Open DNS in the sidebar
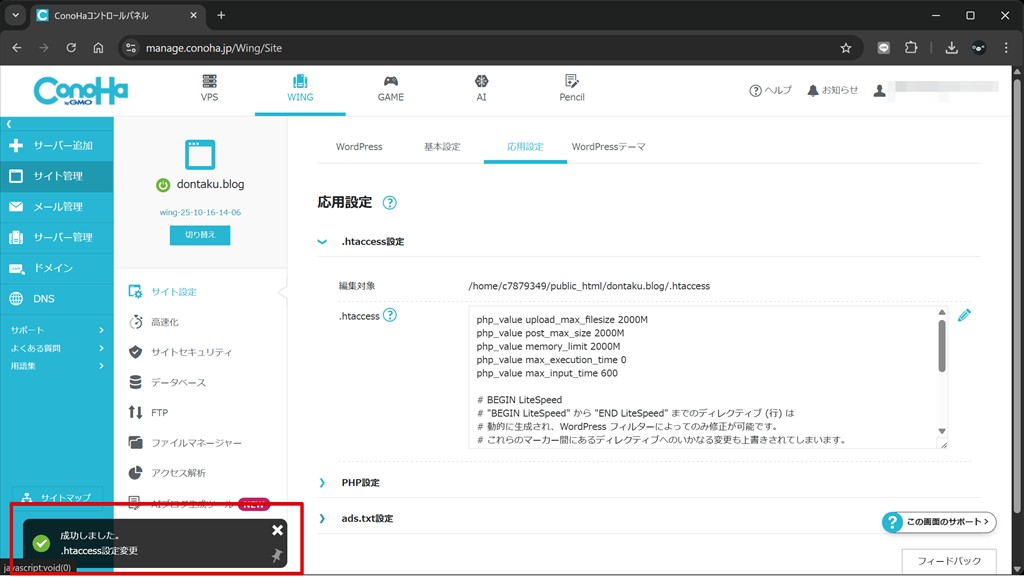The image size is (1024, 577). (57, 298)
